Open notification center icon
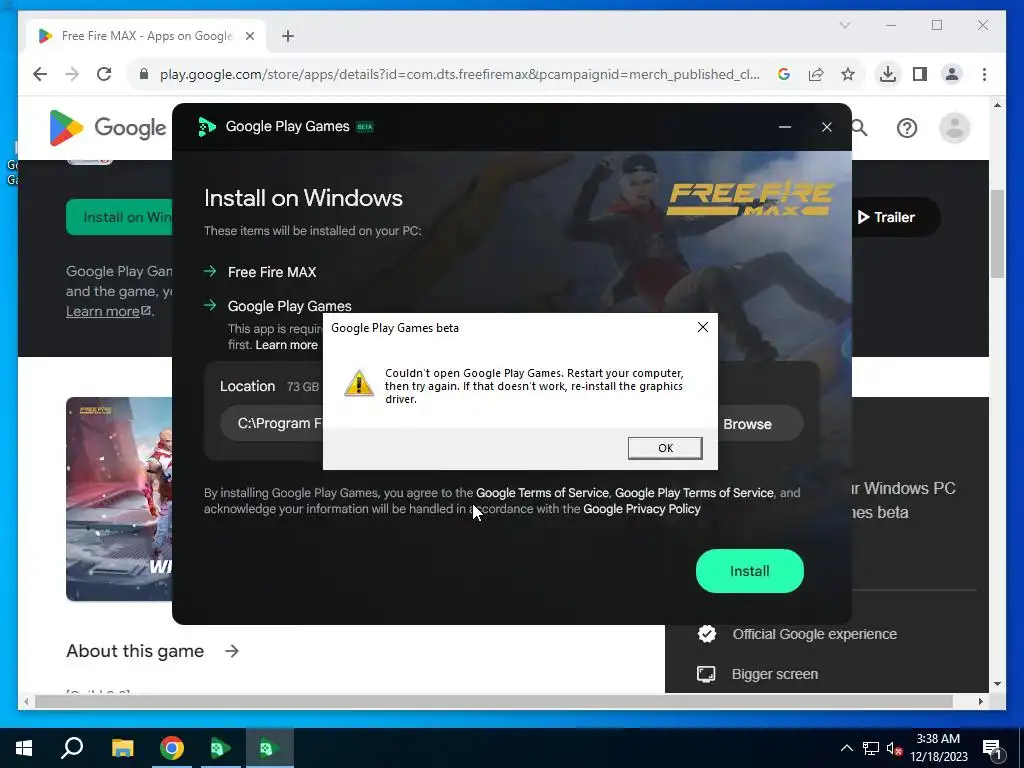This screenshot has height=768, width=1024. tap(992, 749)
